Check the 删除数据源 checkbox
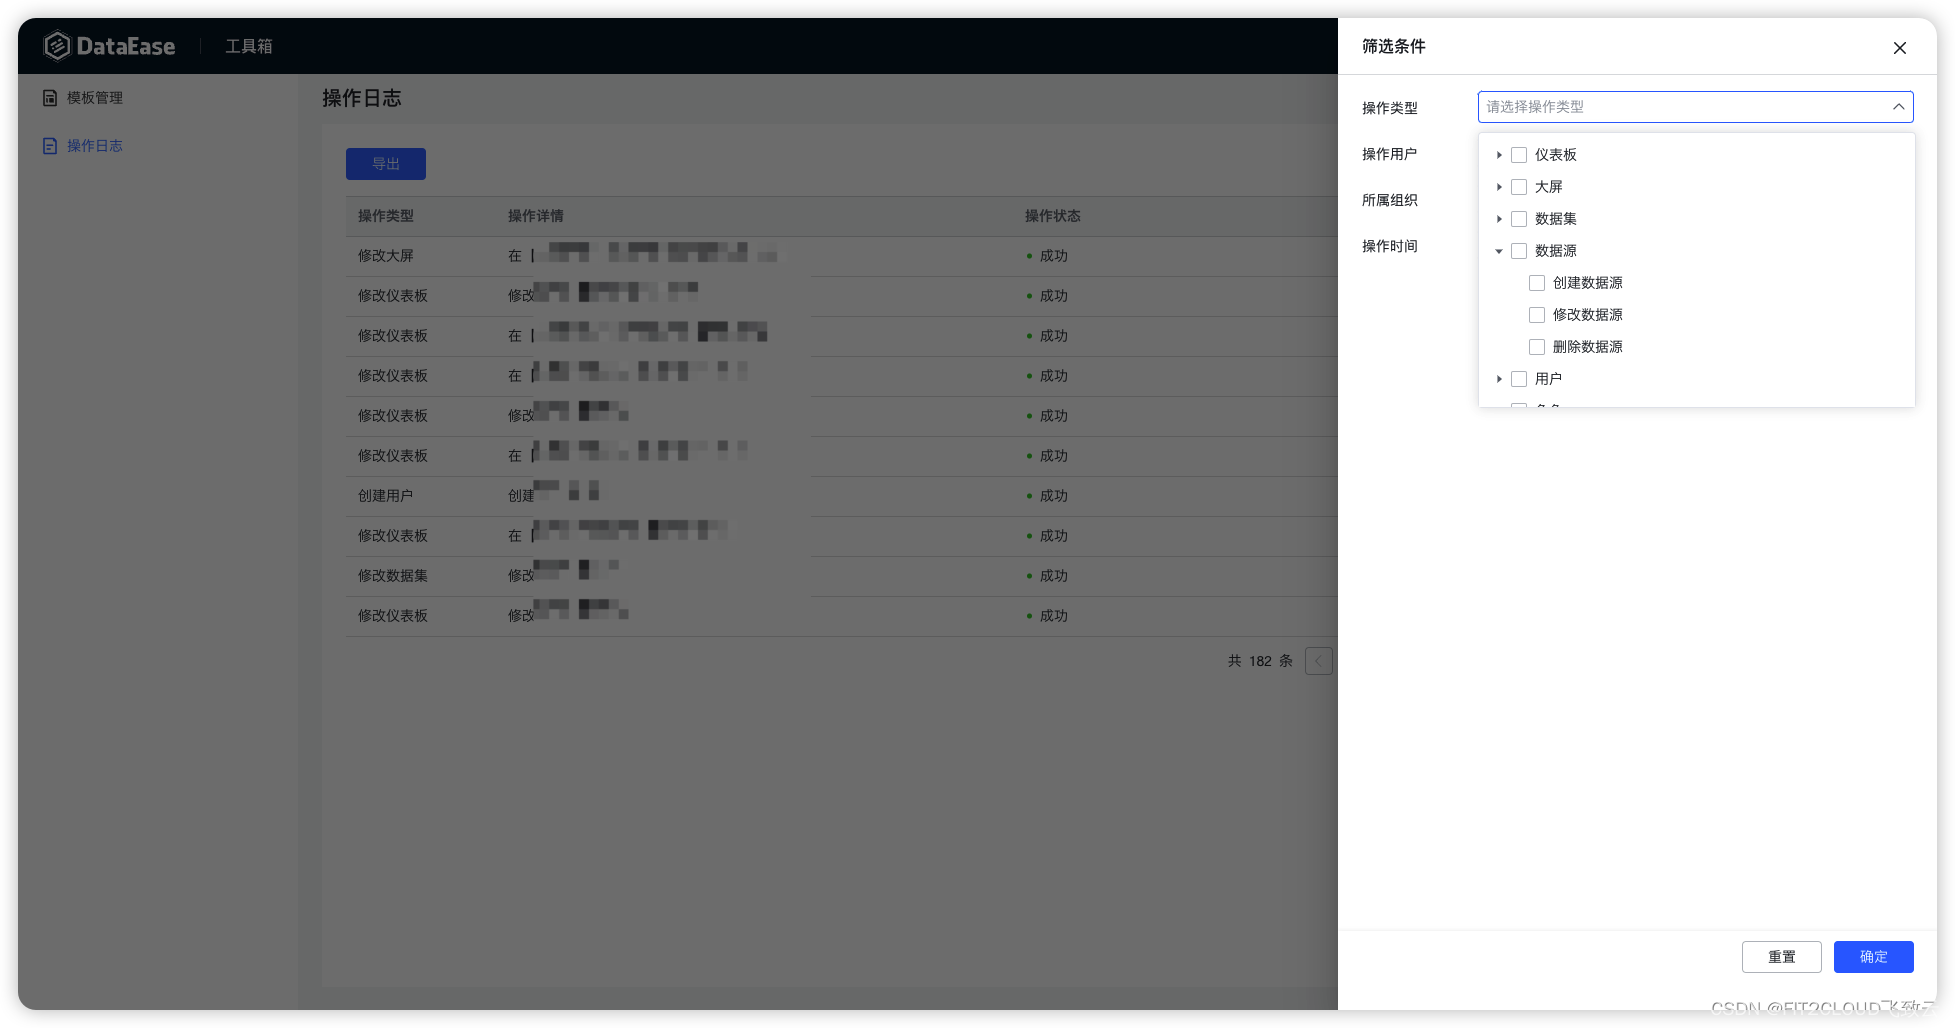The height and width of the screenshot is (1028, 1955). point(1537,347)
